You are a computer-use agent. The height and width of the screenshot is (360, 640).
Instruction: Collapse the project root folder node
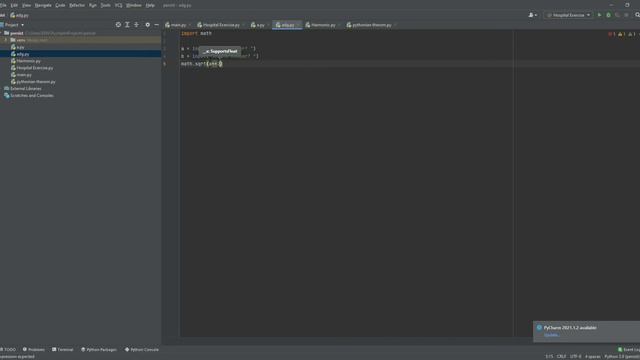coord(2,33)
